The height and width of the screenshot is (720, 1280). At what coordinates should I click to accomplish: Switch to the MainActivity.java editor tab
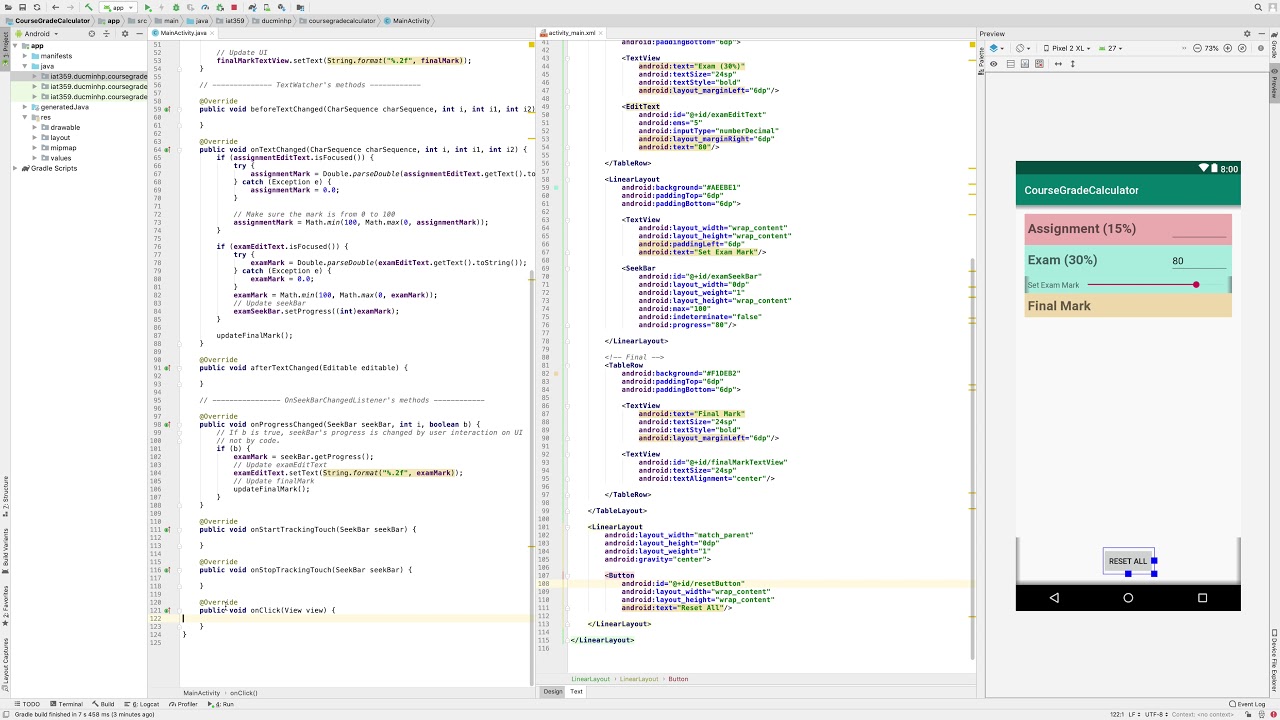182,33
